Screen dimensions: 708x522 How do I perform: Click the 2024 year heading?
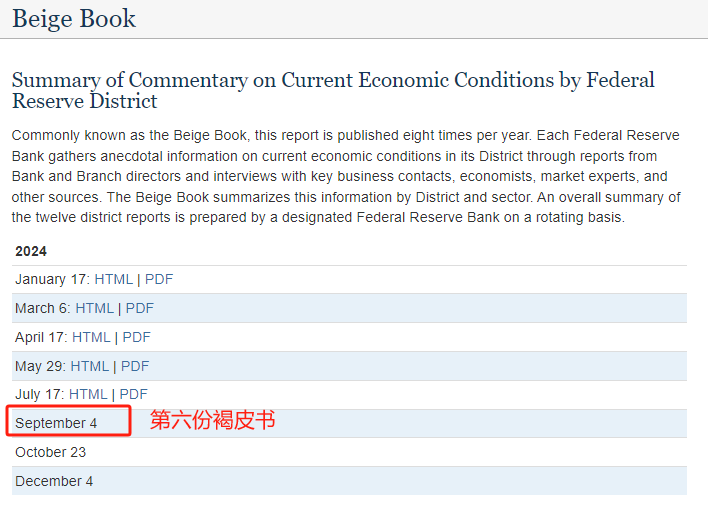click(31, 251)
